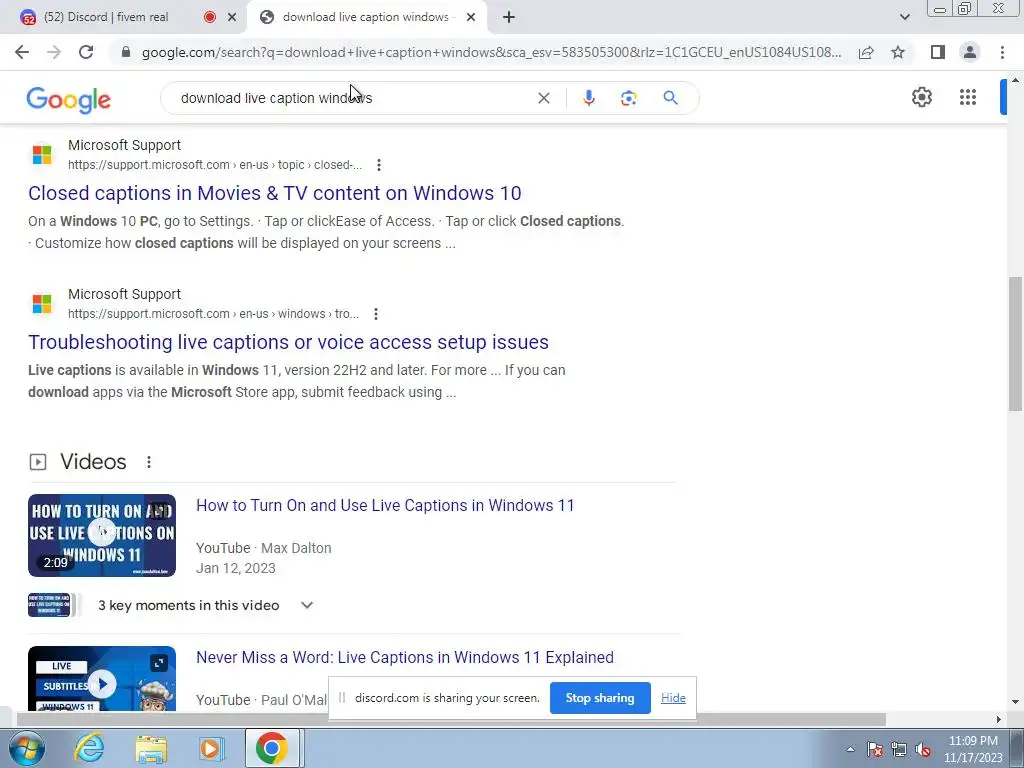
Task: Click the YouTube · Max Dalton source text
Action: 264,549
